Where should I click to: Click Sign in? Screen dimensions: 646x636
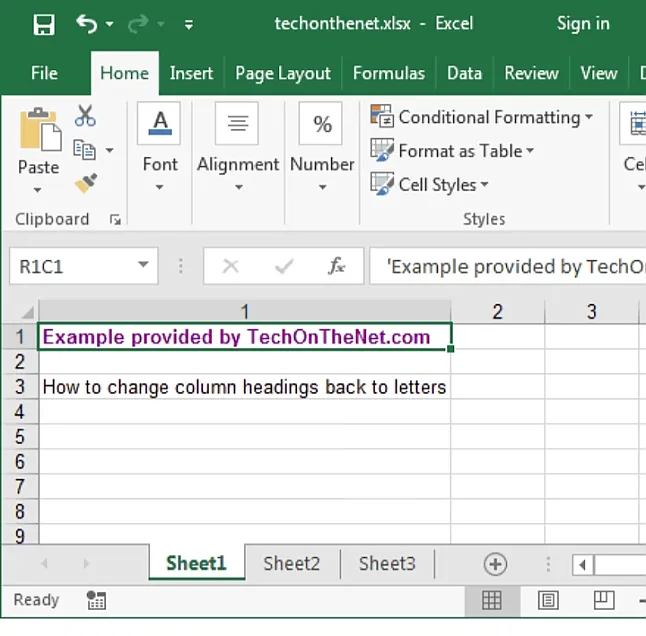[x=583, y=23]
